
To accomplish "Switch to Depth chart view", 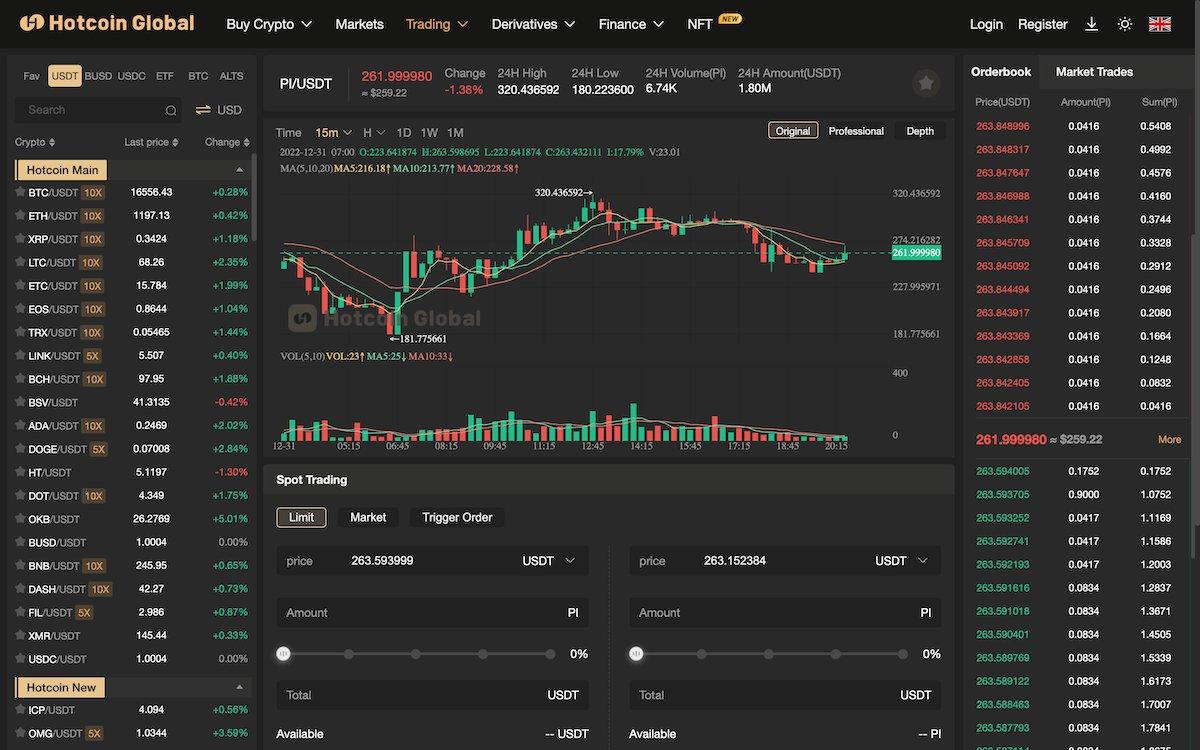I will click(920, 131).
